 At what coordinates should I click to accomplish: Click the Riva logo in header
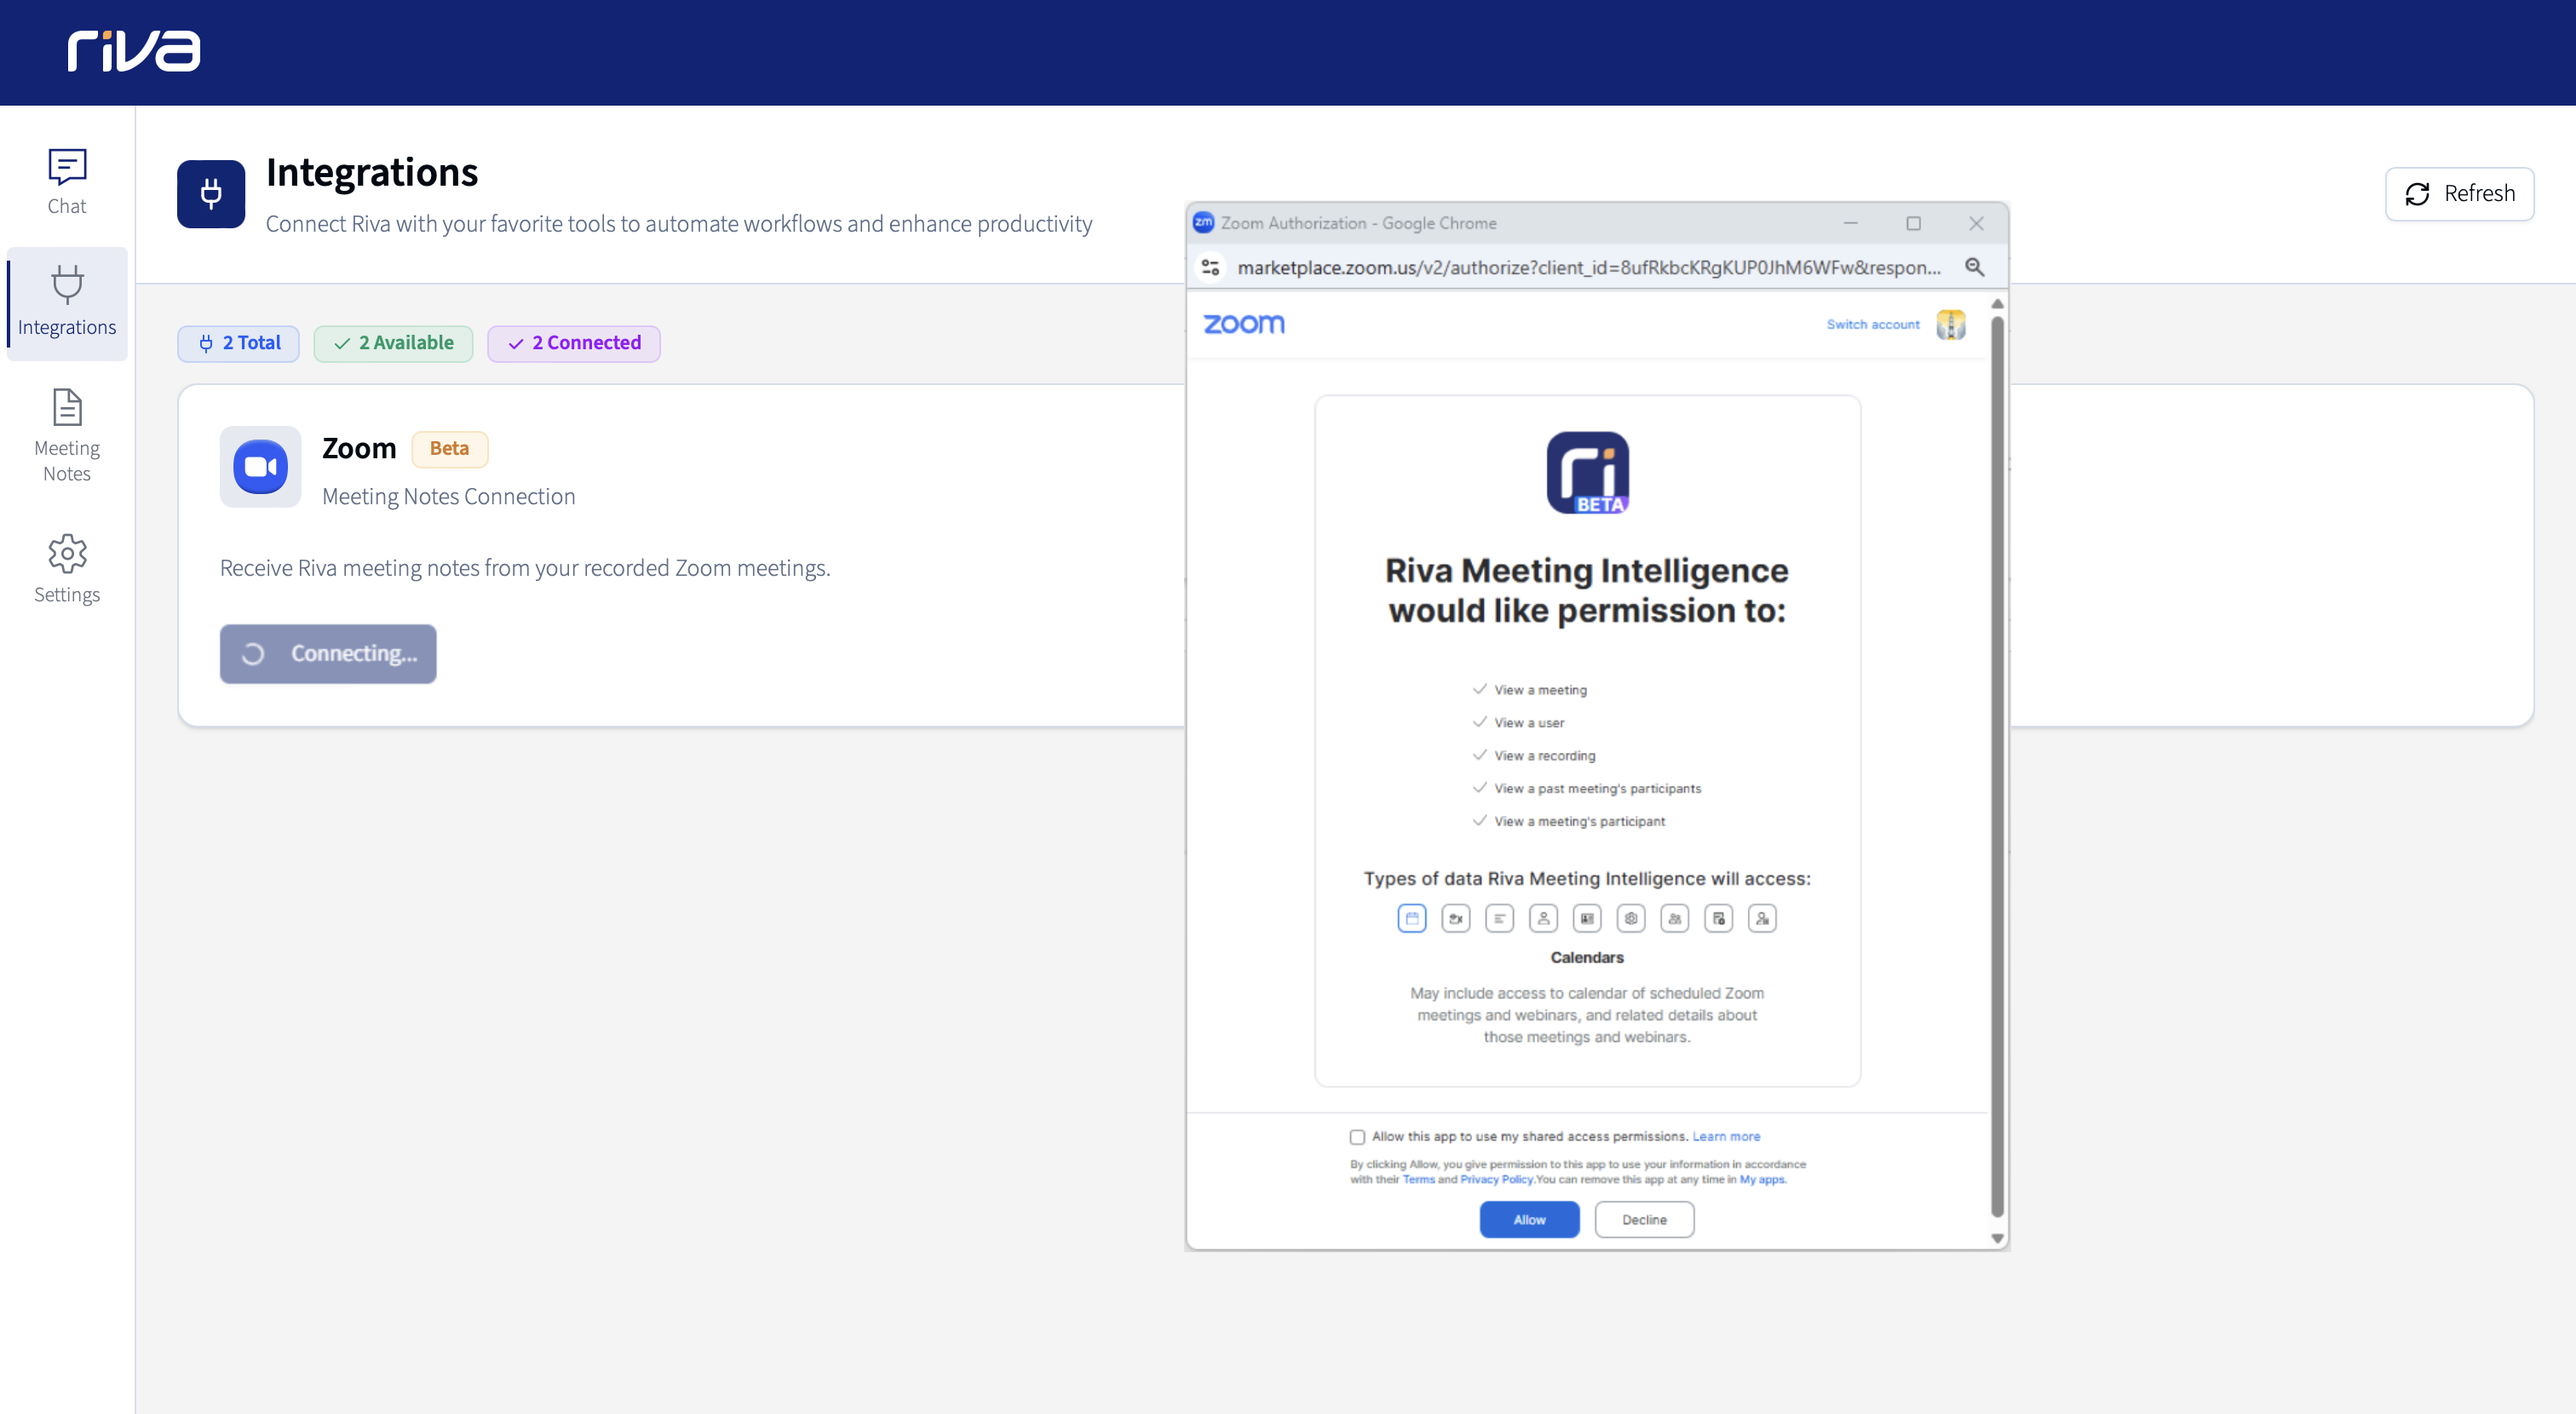(134, 51)
